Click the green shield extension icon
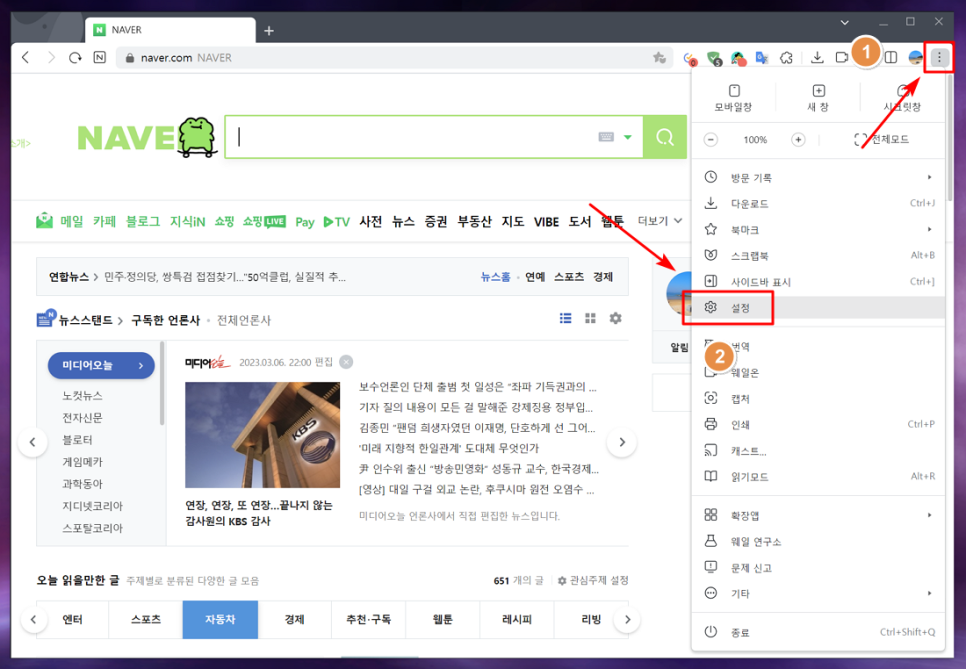Viewport: 966px width, 669px height. tap(714, 59)
